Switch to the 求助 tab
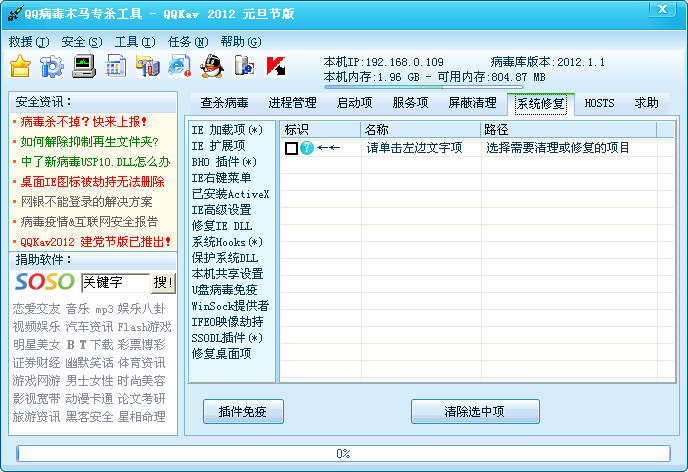This screenshot has height=472, width=688. pos(646,103)
